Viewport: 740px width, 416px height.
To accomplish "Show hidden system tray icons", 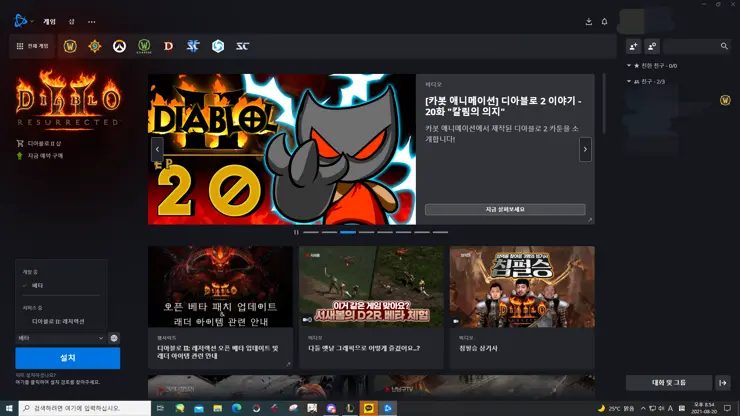I will [x=643, y=408].
